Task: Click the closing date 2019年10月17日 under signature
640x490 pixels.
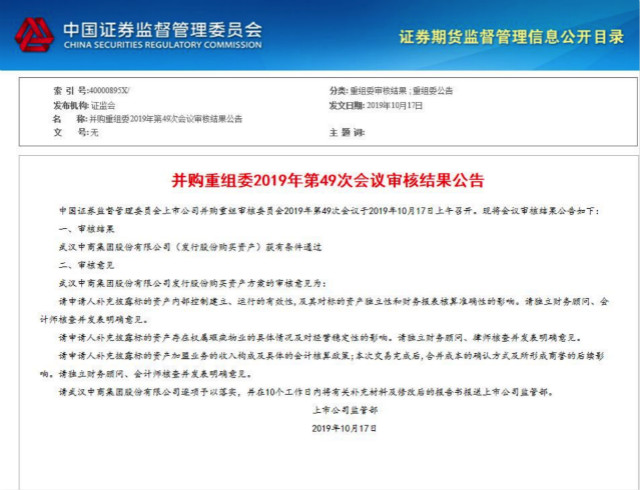Action: 344,428
